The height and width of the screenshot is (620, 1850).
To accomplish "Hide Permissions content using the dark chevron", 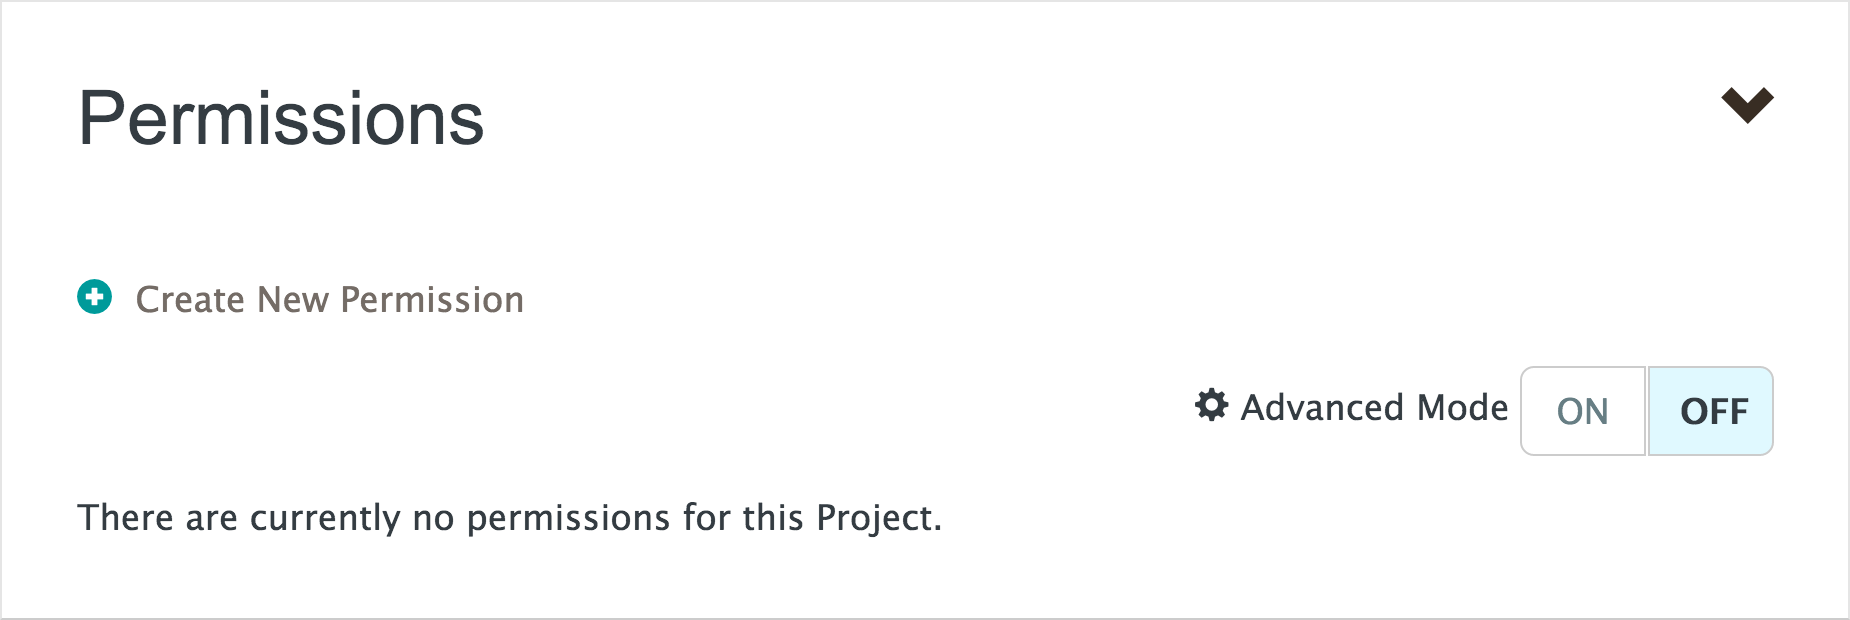I will click(1747, 104).
